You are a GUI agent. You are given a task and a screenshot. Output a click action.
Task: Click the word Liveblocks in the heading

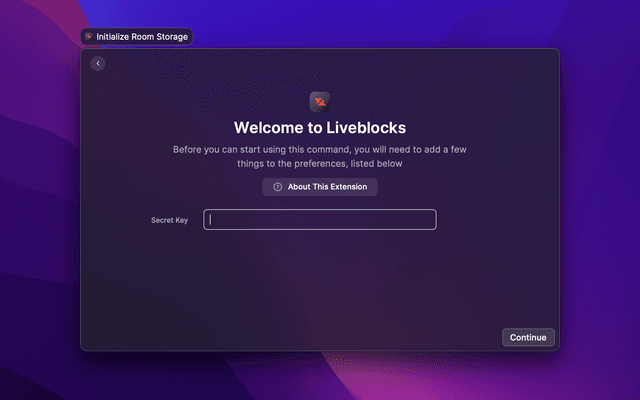tap(364, 128)
